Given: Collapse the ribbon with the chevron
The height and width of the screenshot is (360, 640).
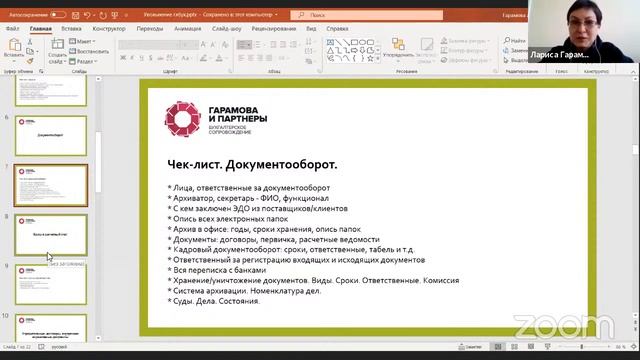Looking at the screenshot, I should coord(633,71).
